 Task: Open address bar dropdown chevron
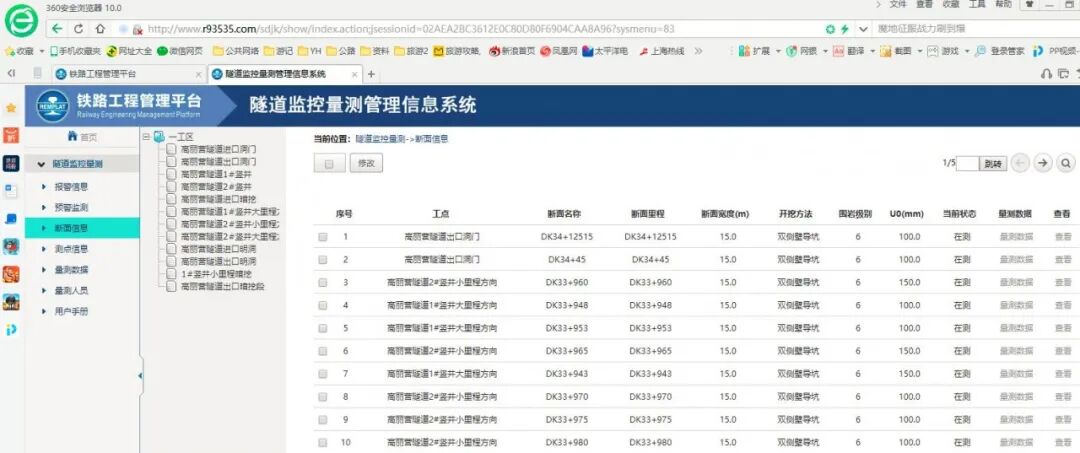(x=863, y=29)
